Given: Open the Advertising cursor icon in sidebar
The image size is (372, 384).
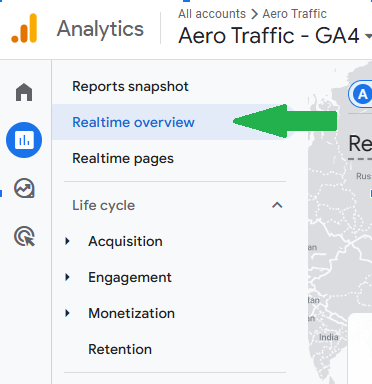Looking at the screenshot, I should [x=24, y=236].
